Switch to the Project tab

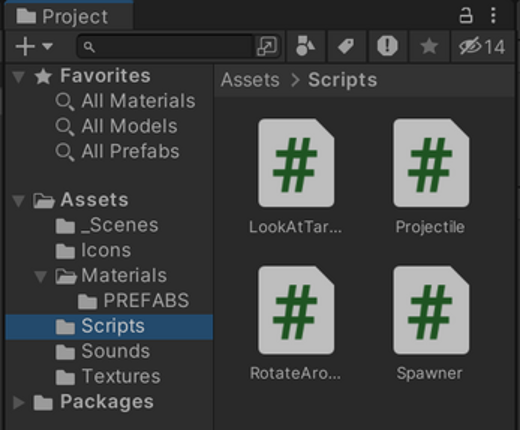[69, 16]
